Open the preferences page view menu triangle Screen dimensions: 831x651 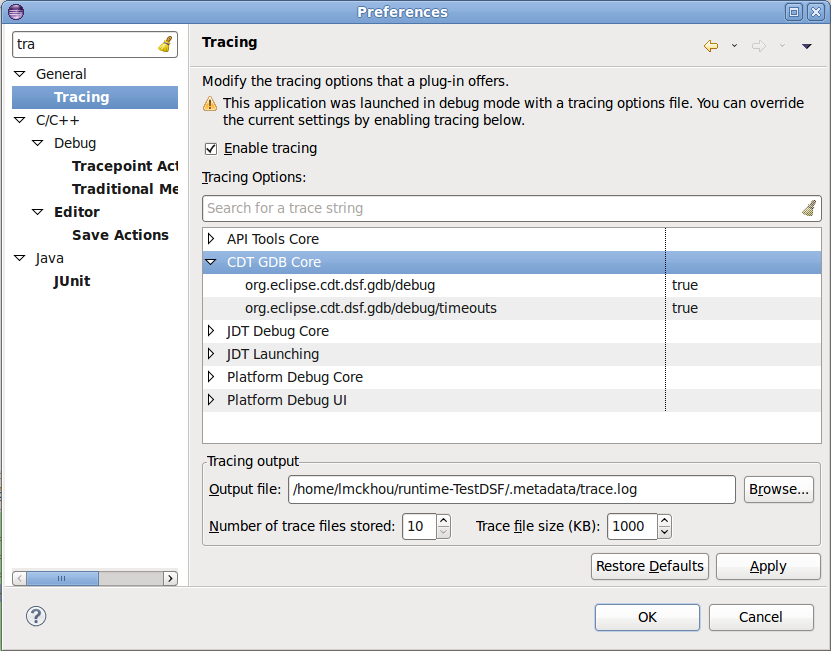(807, 47)
